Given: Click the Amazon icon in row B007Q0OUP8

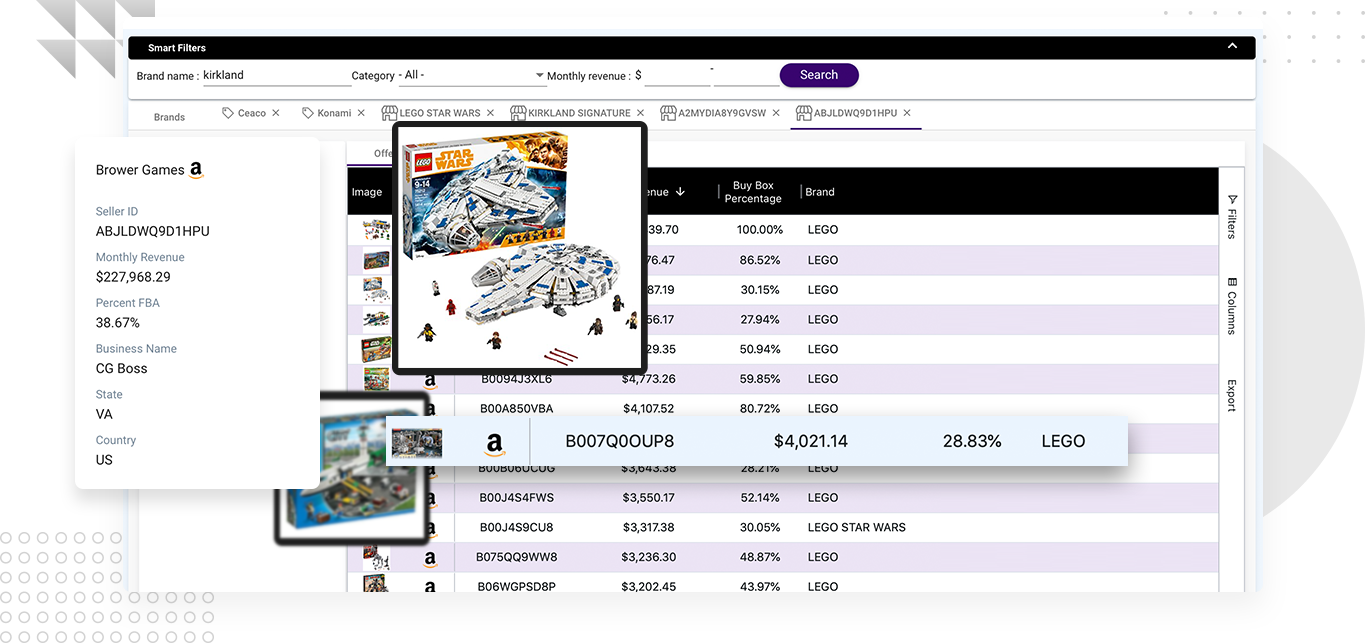Looking at the screenshot, I should click(494, 441).
